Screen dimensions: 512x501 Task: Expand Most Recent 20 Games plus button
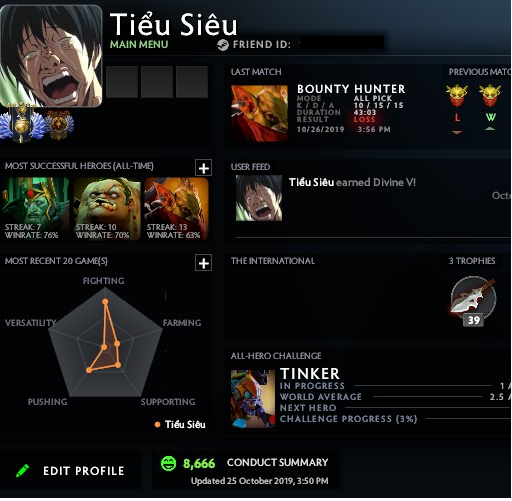[x=203, y=263]
